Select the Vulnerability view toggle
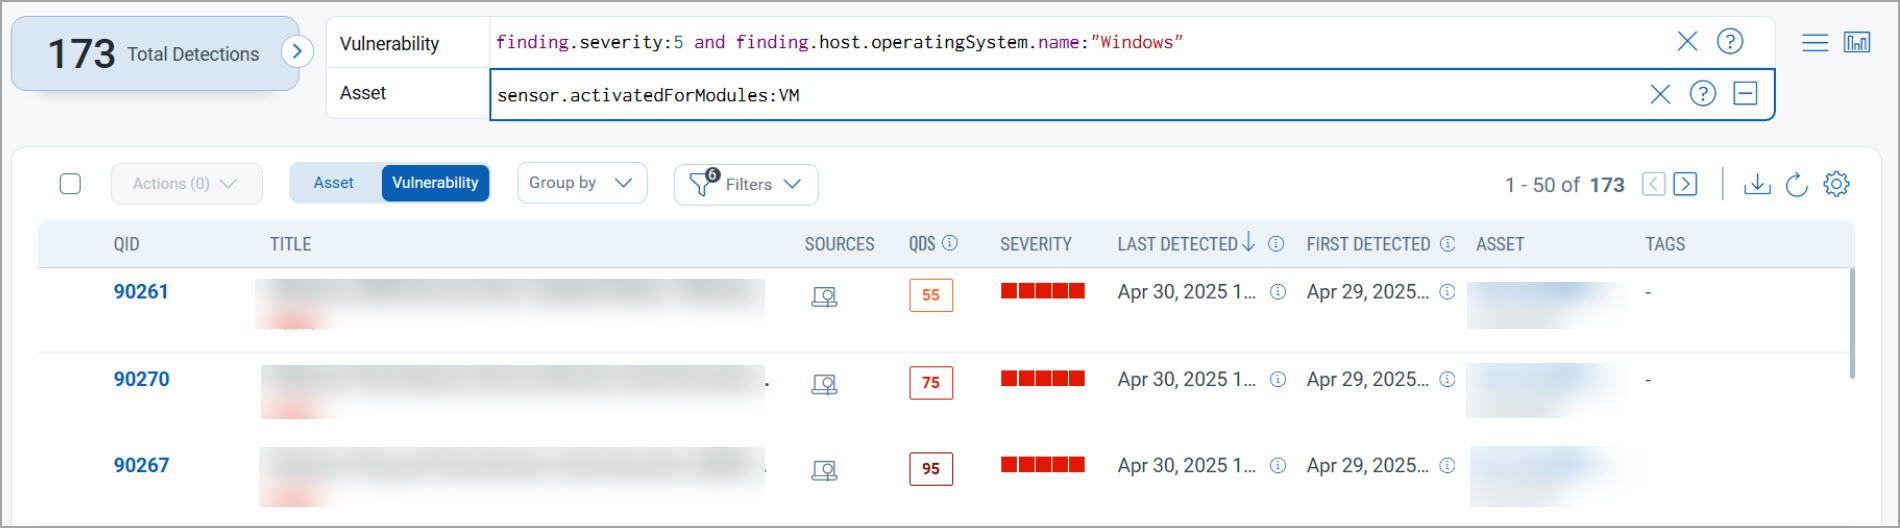The width and height of the screenshot is (1900, 528). pos(435,183)
